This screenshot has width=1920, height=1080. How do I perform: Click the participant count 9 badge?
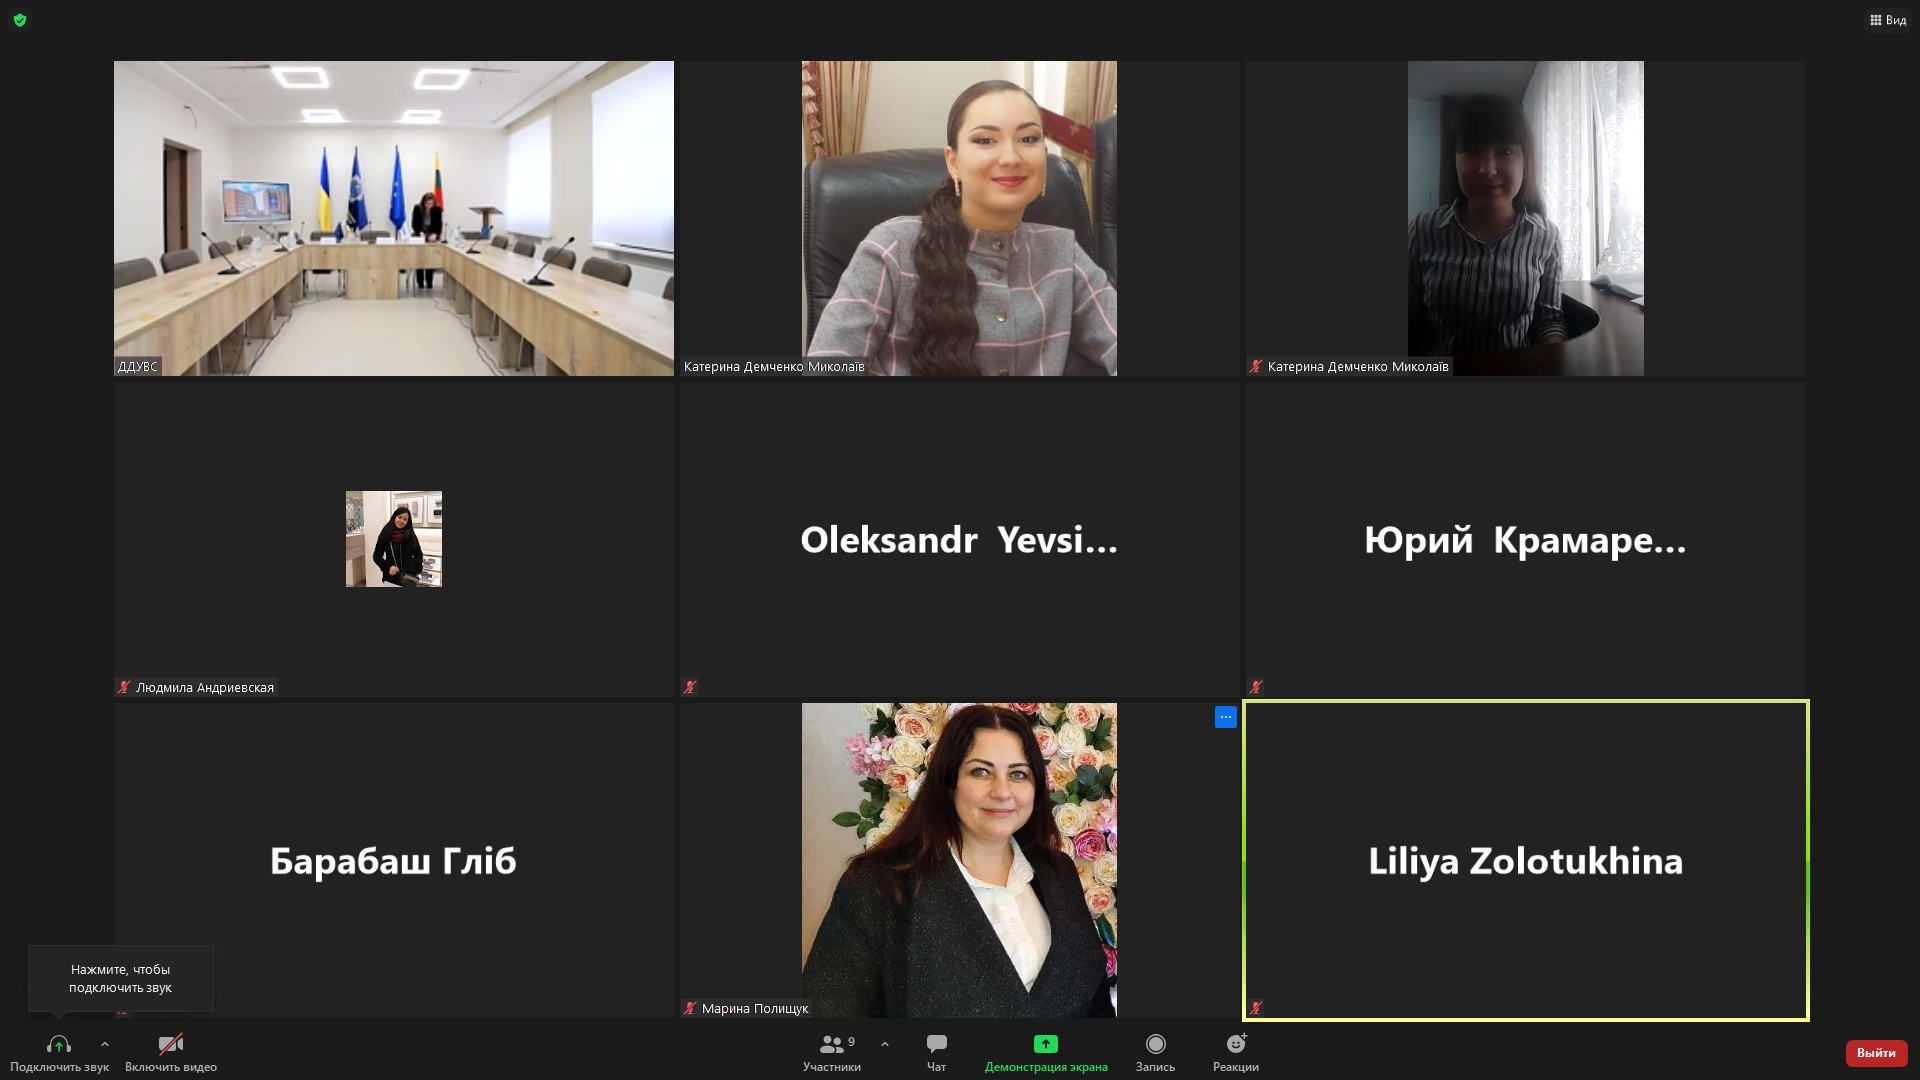851,1042
